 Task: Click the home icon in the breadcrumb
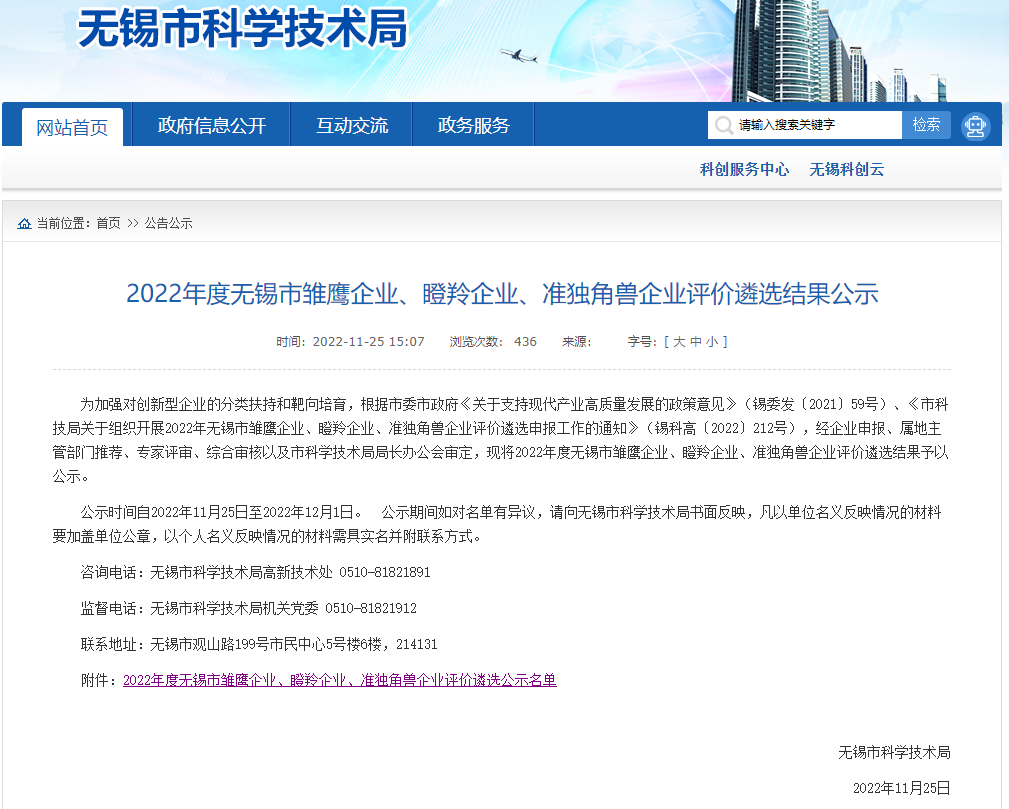24,223
